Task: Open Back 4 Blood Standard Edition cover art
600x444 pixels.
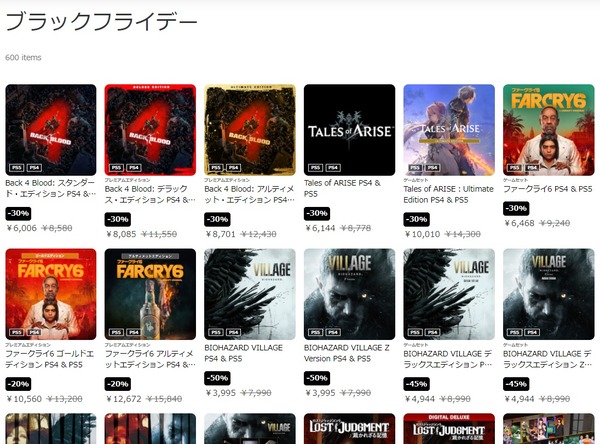Action: click(51, 130)
